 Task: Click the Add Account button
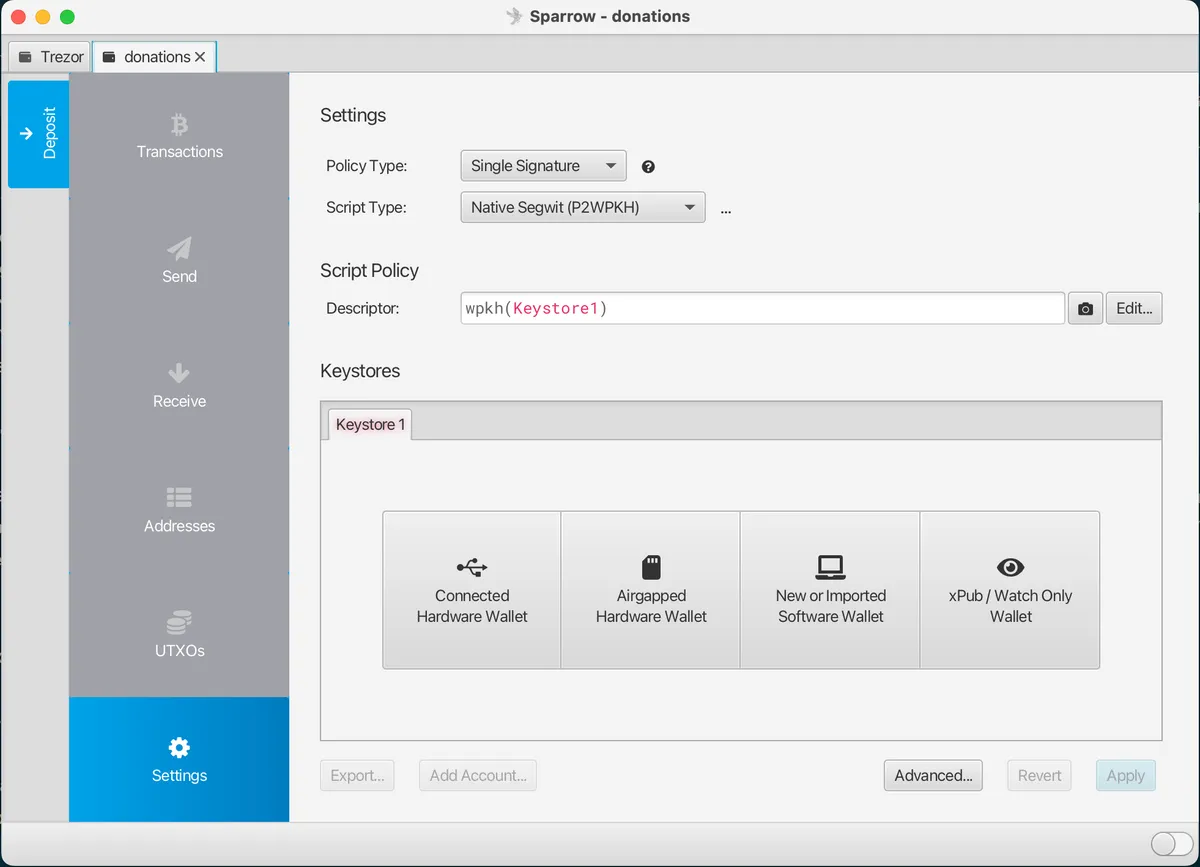[x=478, y=775]
